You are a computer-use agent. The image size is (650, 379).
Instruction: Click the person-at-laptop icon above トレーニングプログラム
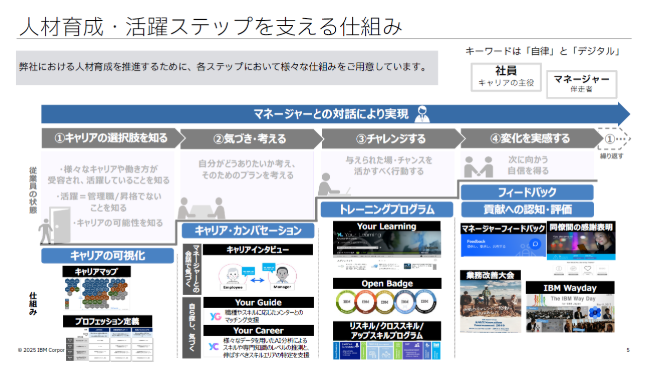pyautogui.click(x=334, y=185)
